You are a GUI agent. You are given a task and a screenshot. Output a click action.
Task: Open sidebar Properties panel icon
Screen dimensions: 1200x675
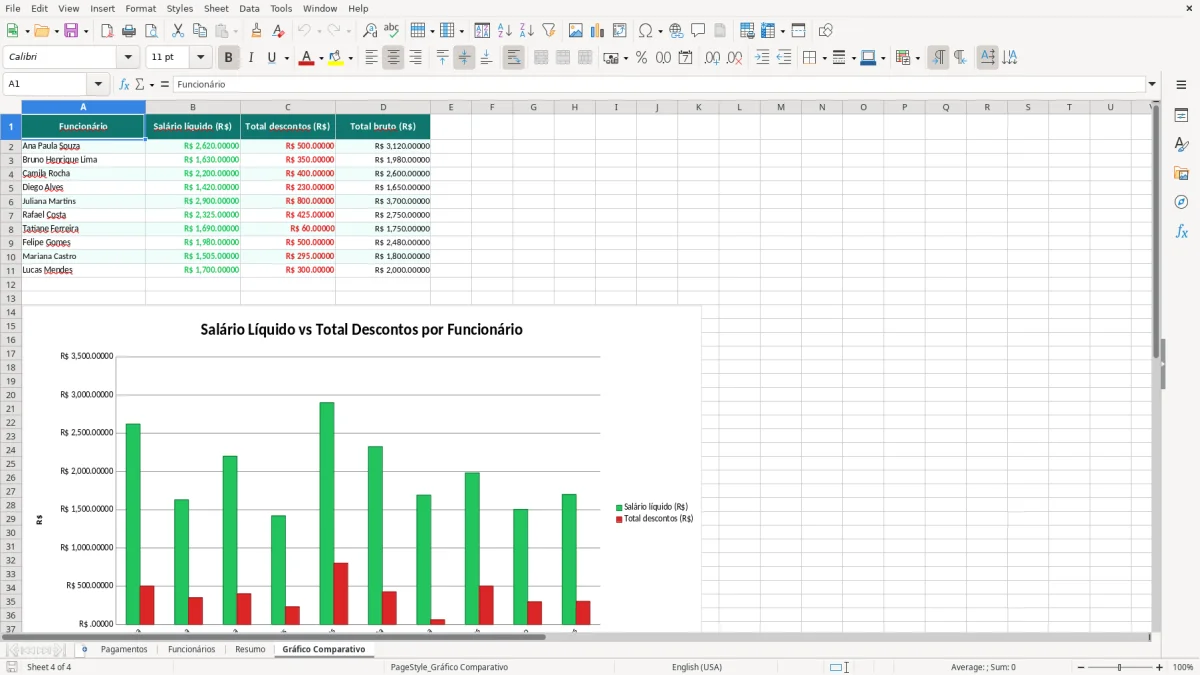(1181, 115)
